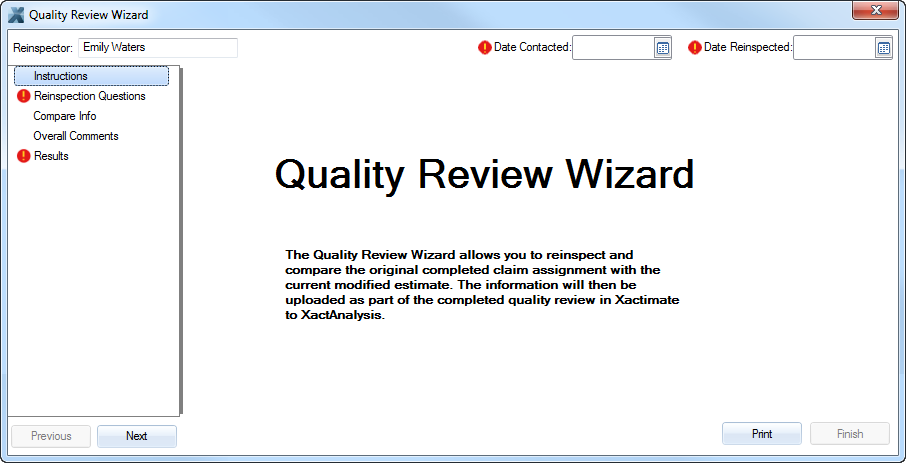Switch to the Results step
The width and height of the screenshot is (906, 463).
[x=51, y=156]
